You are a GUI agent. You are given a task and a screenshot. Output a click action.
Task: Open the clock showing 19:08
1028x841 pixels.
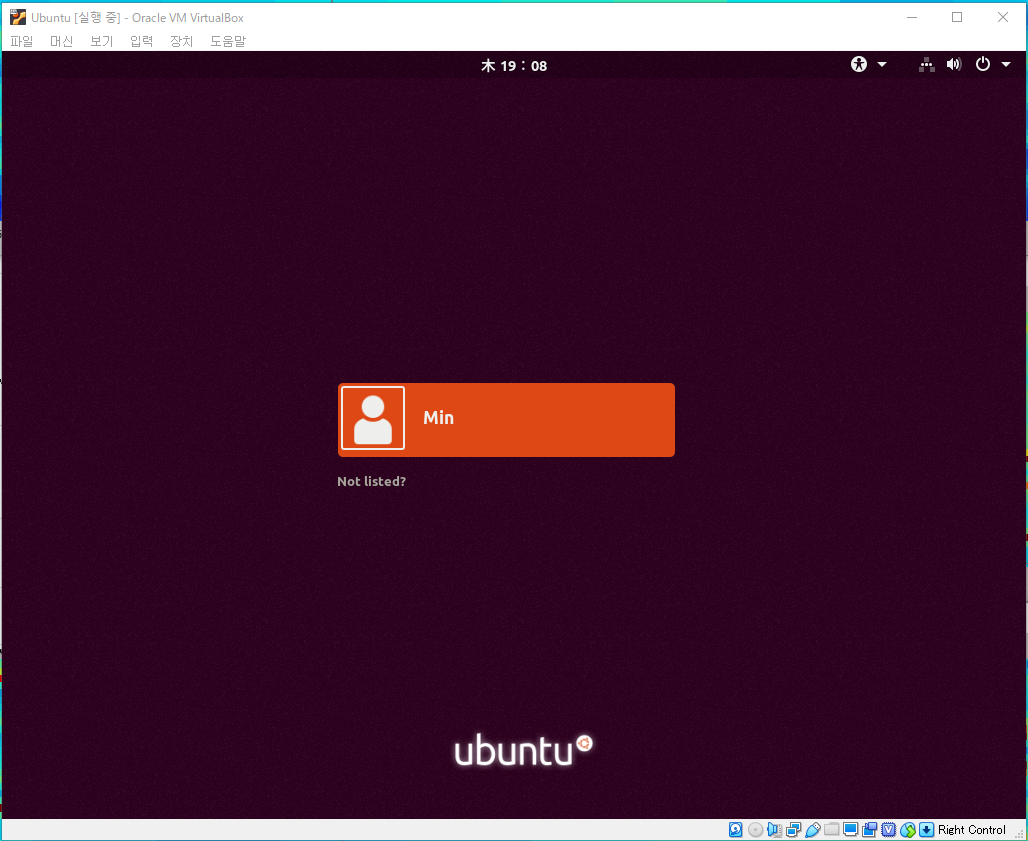pyautogui.click(x=514, y=66)
